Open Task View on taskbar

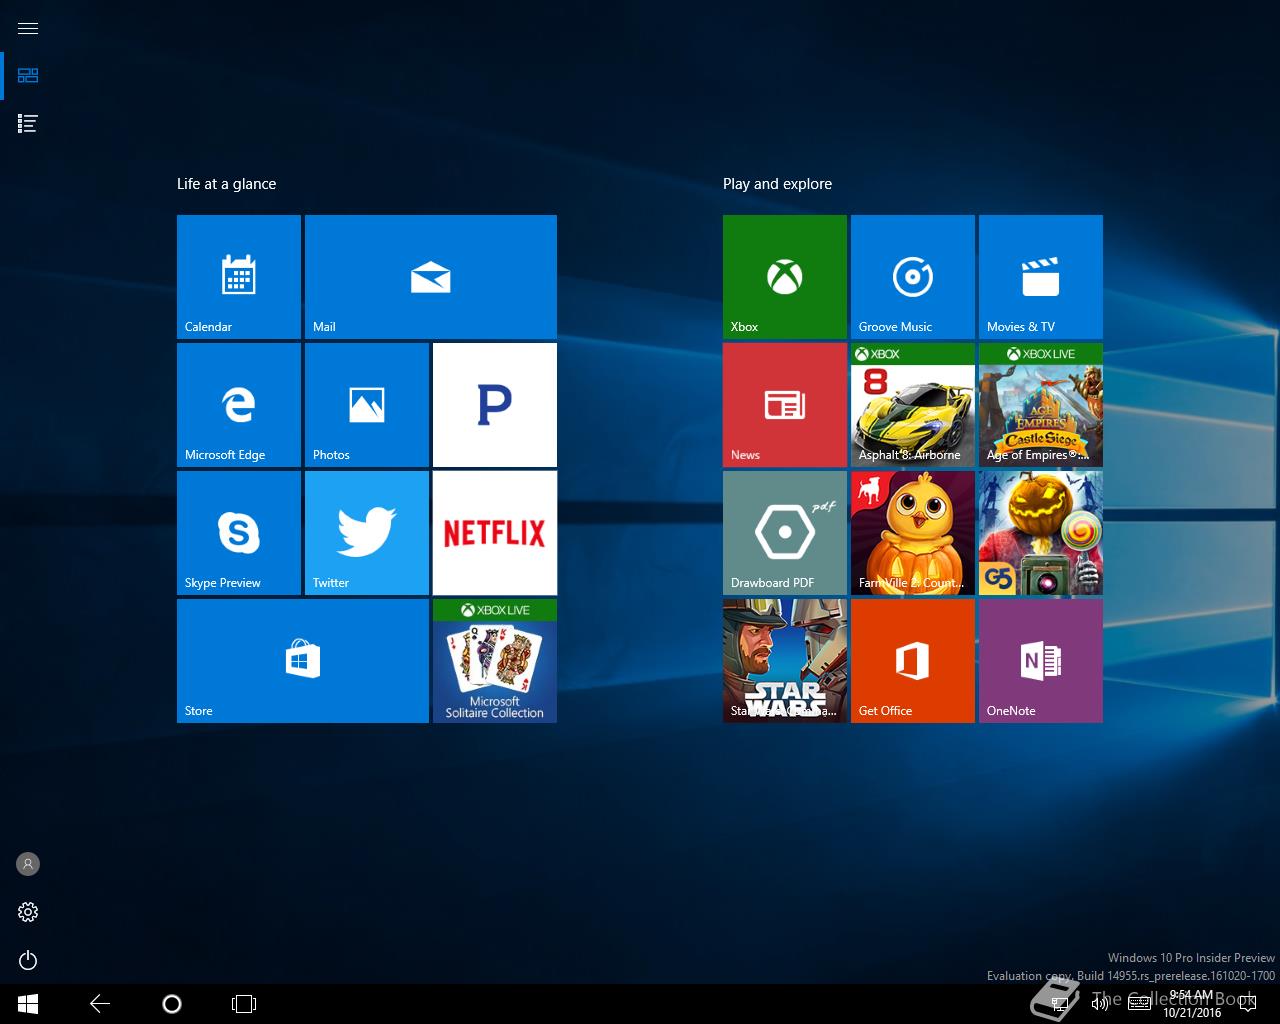click(244, 1004)
